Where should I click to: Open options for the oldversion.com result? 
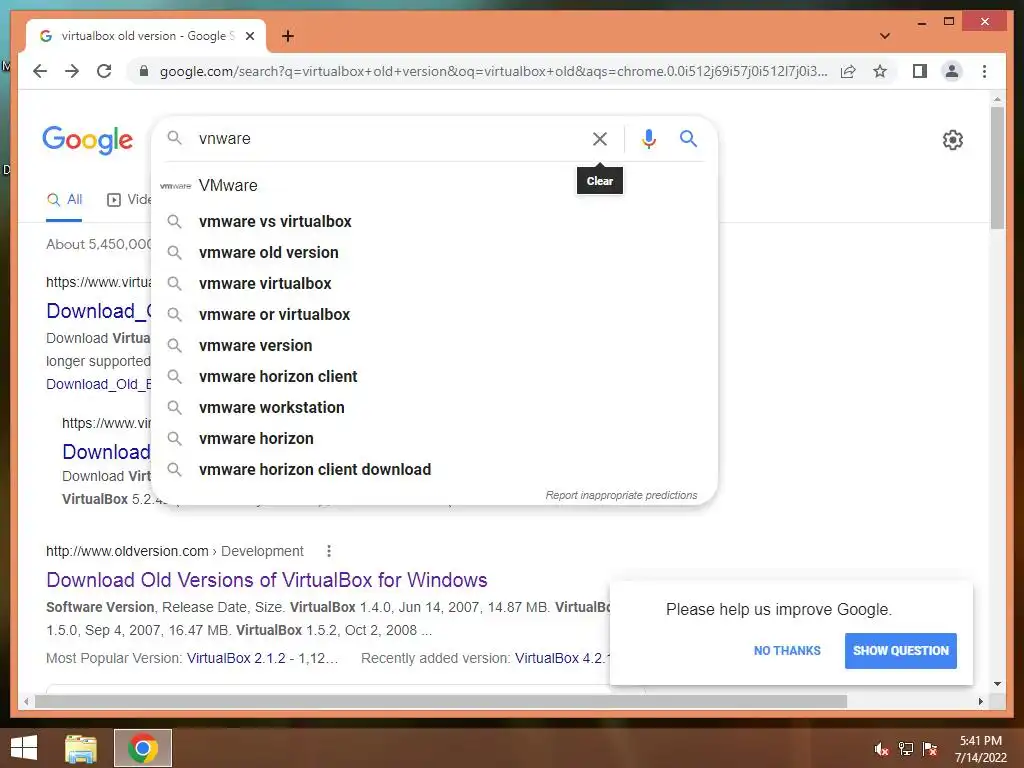tap(328, 551)
